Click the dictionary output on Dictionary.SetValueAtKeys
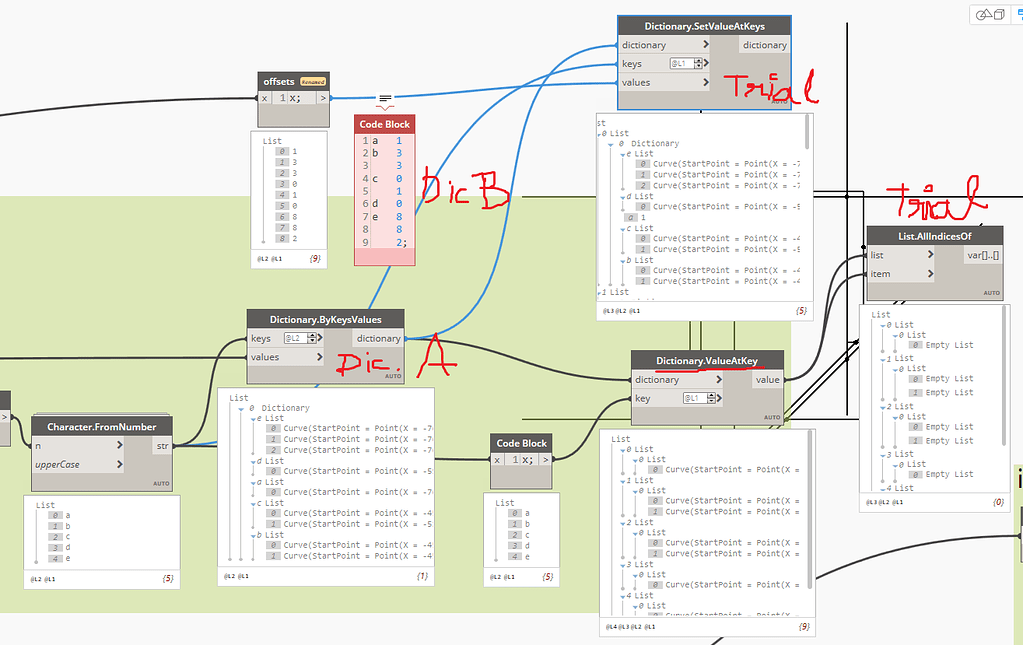1023x645 pixels. (764, 44)
